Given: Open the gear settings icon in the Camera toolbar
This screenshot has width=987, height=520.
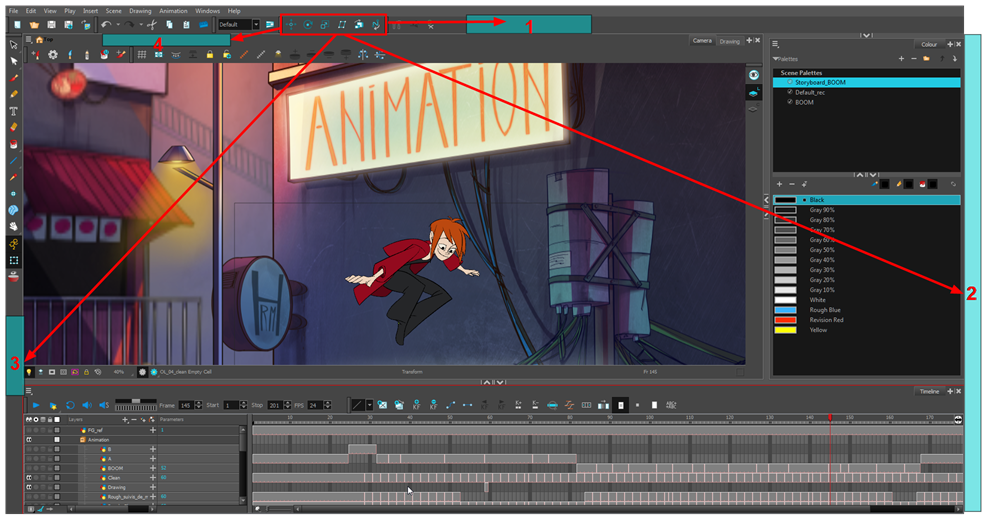Looking at the screenshot, I should tap(53, 55).
